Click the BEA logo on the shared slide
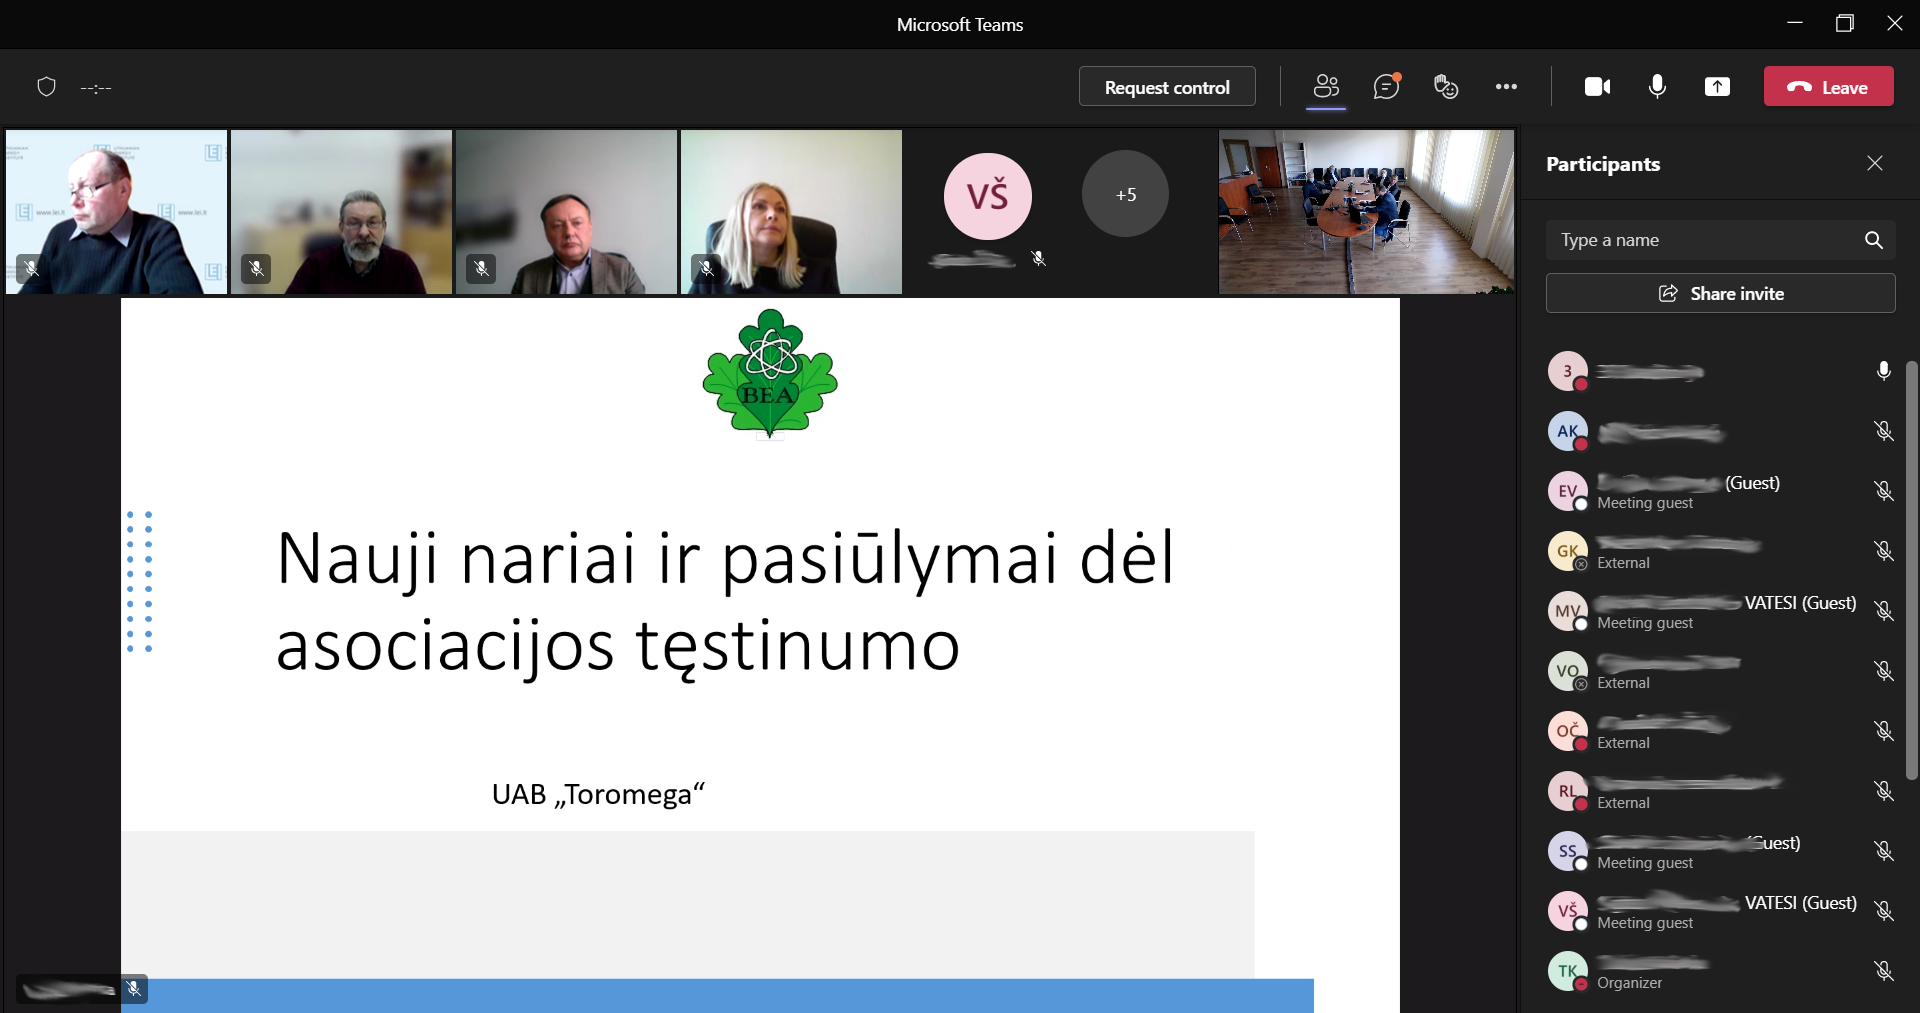Image resolution: width=1920 pixels, height=1013 pixels. 770,373
